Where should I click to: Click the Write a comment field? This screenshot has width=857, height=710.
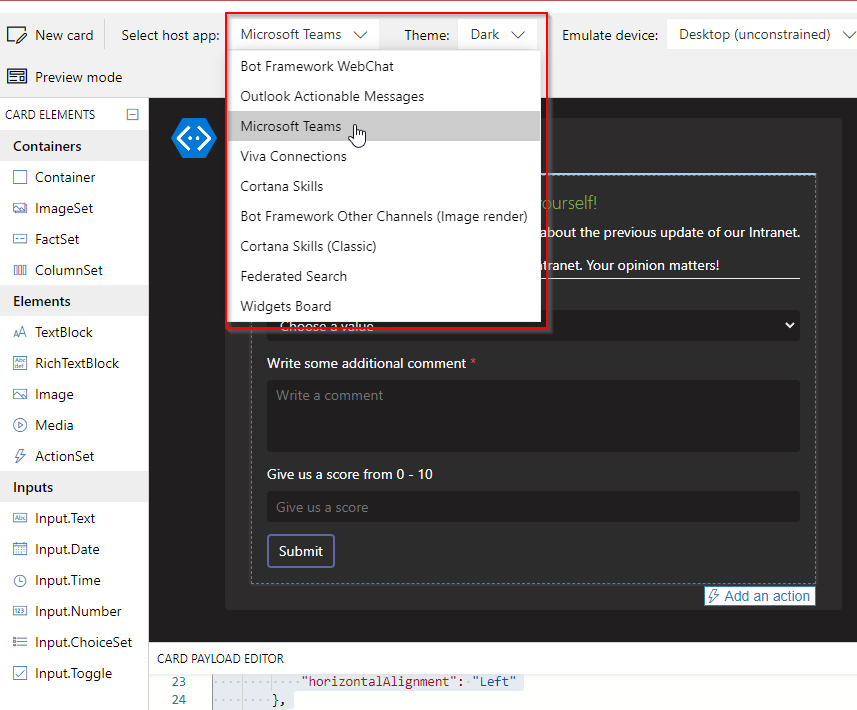(x=533, y=416)
